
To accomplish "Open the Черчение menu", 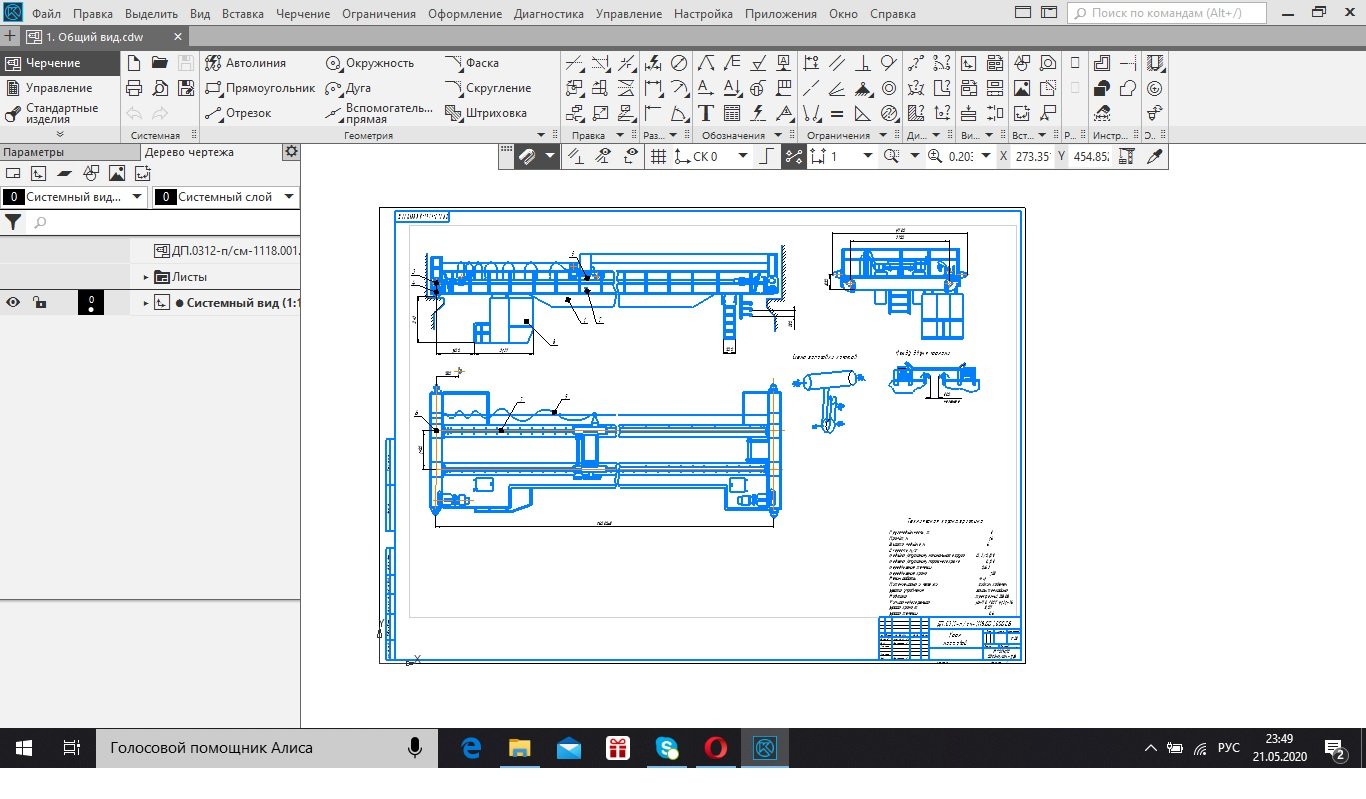I will 302,14.
